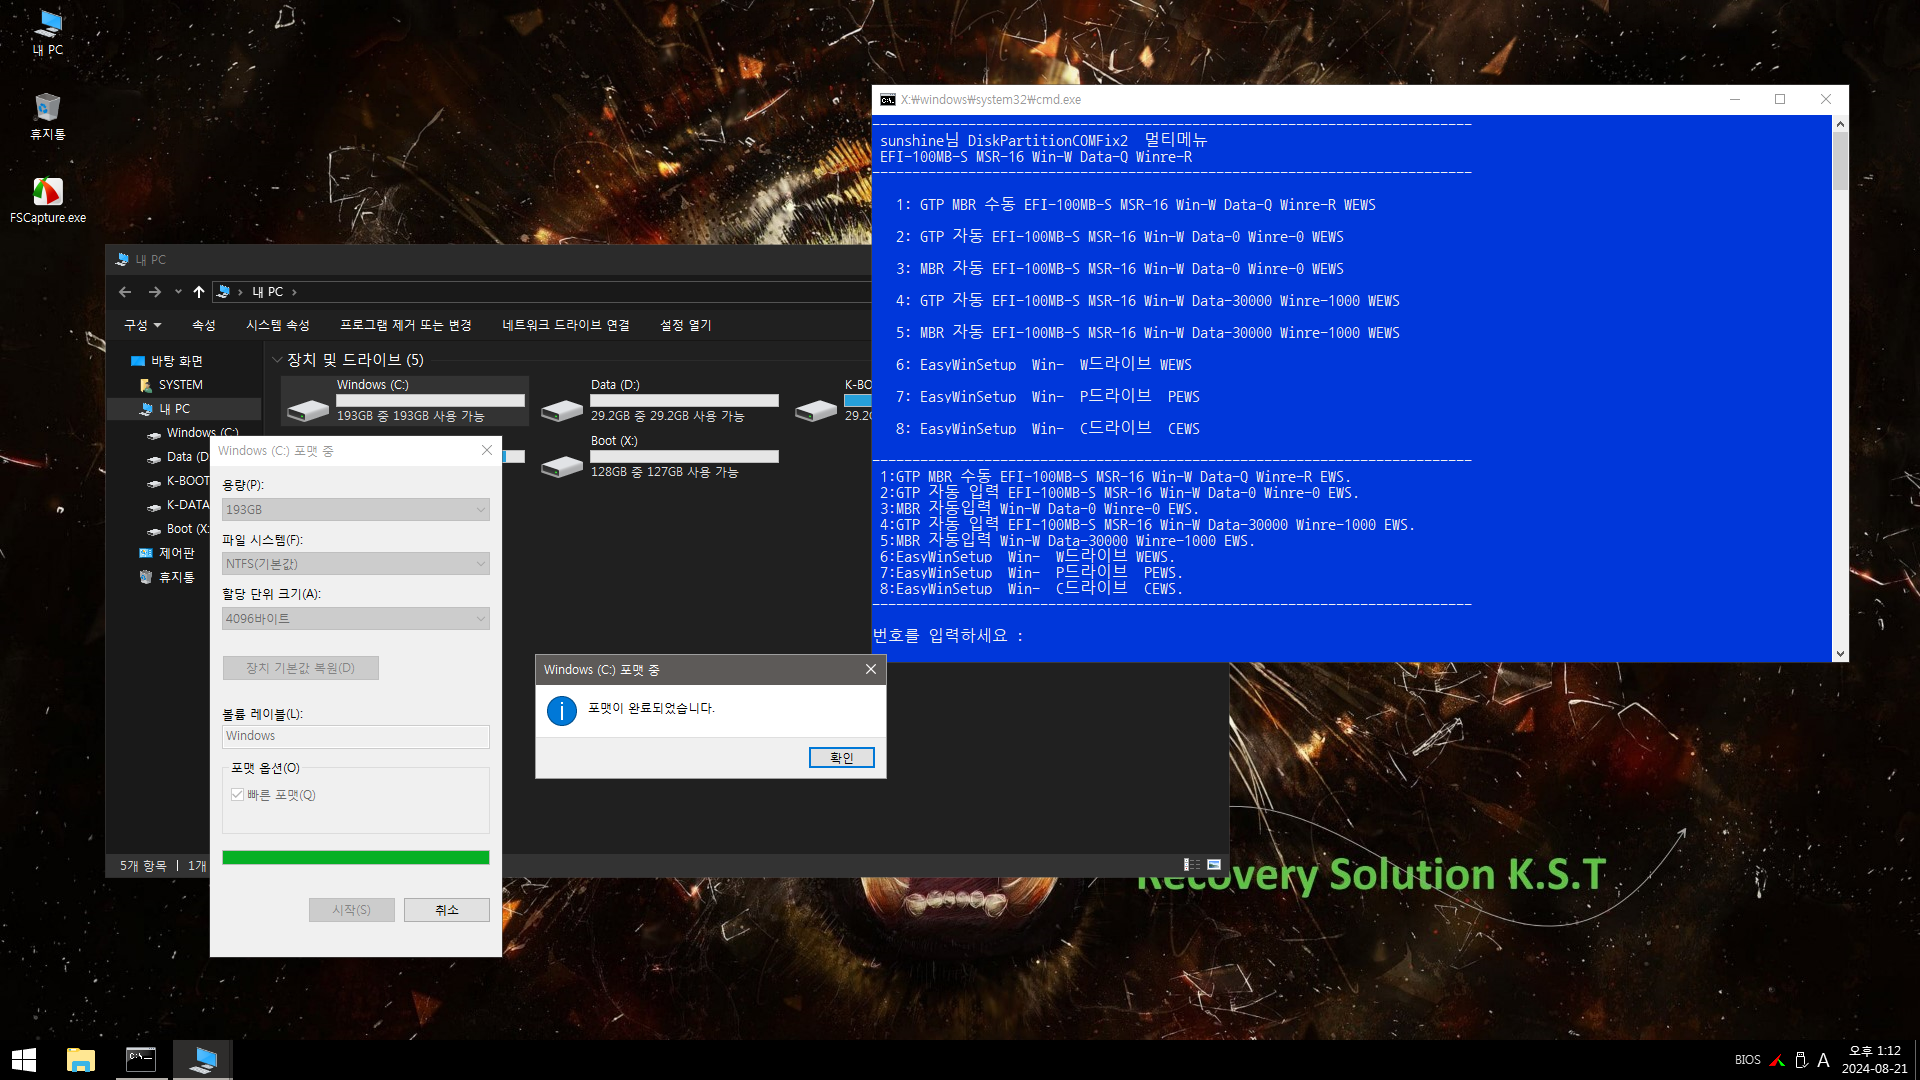
Task: Click 설정 열기 toolbar item
Action: pos(686,325)
